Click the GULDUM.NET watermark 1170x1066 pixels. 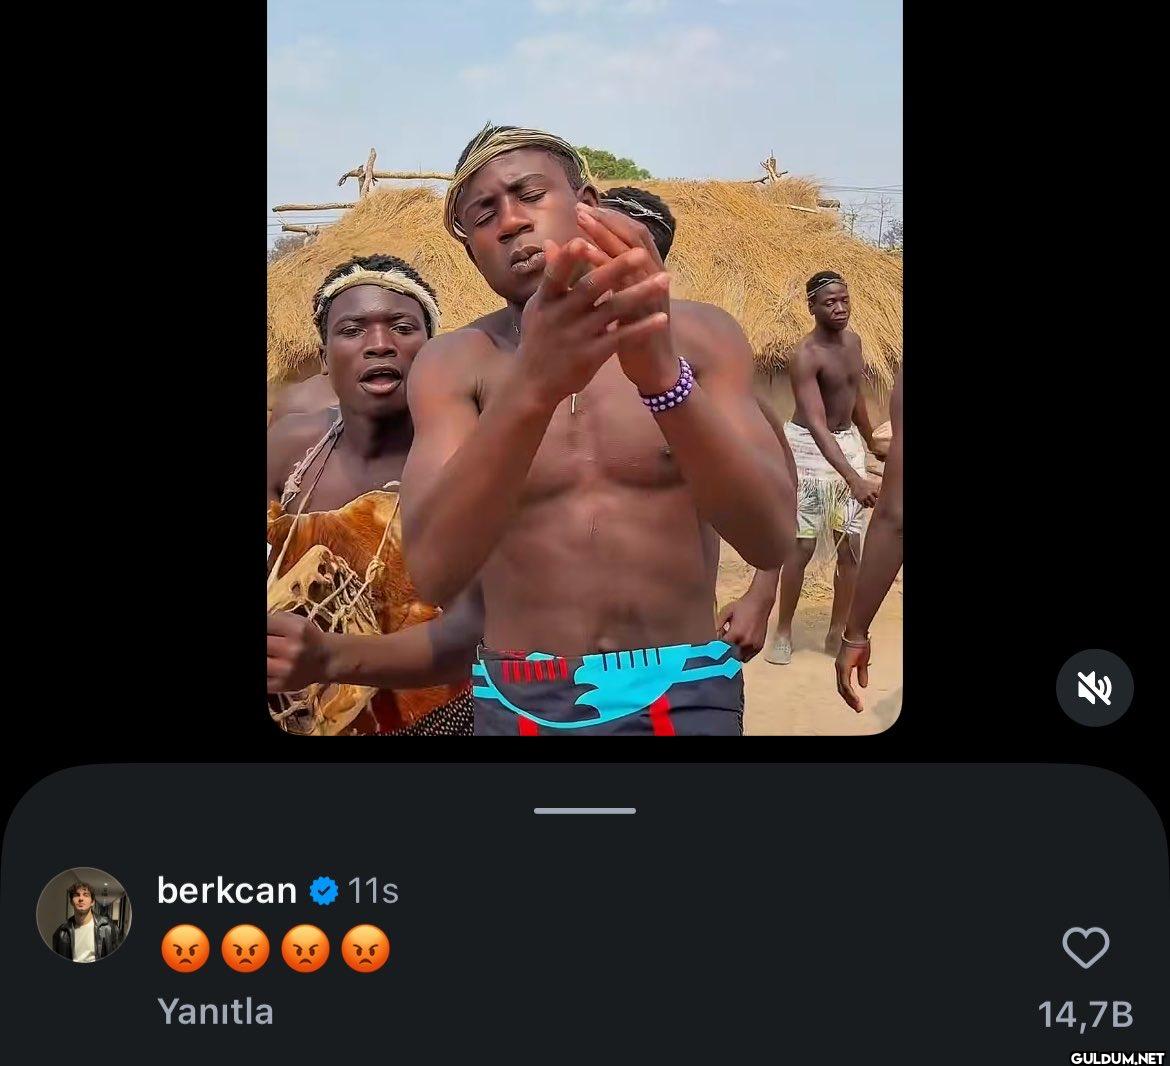point(1117,1058)
